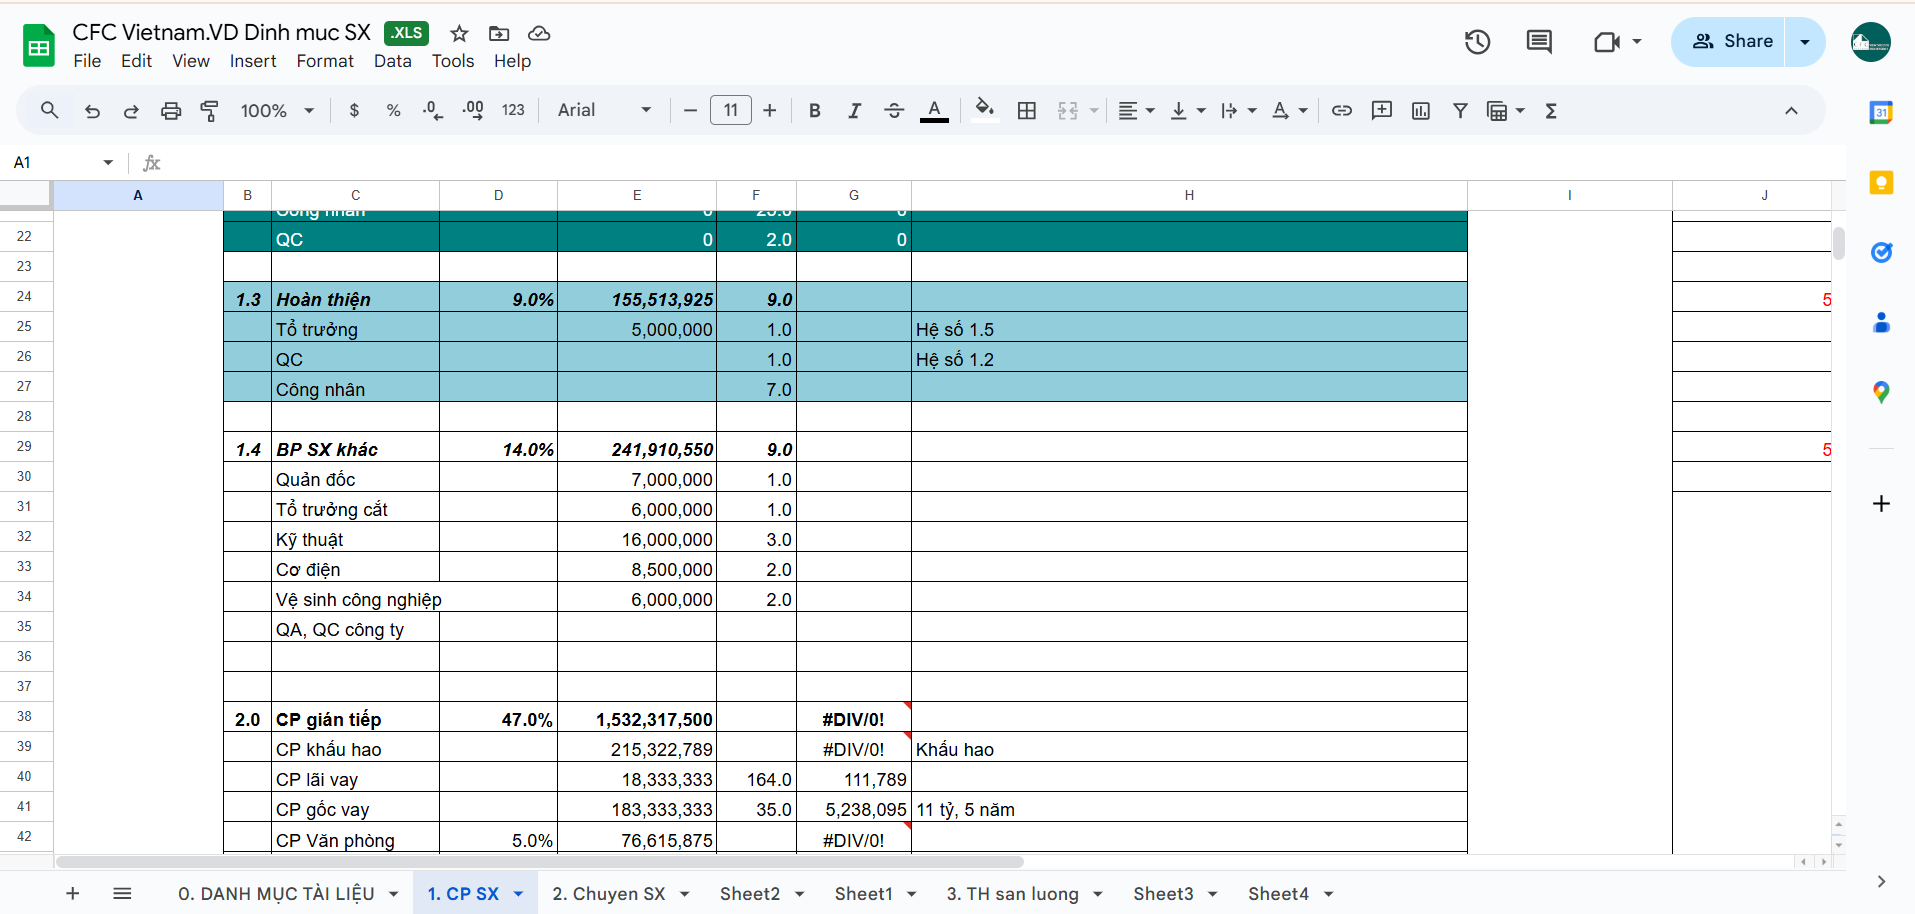
Task: Open Google Tasks side panel
Action: click(x=1881, y=252)
